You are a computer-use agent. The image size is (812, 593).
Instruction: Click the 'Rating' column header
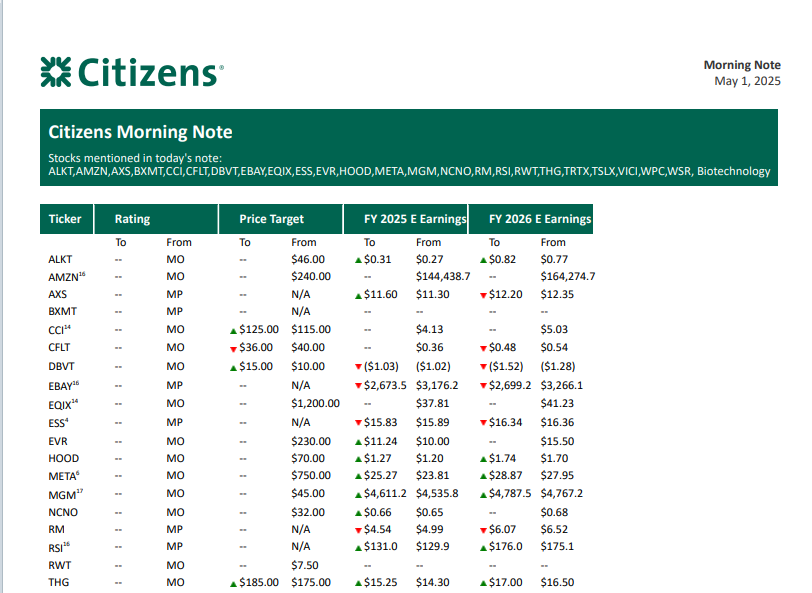point(156,219)
